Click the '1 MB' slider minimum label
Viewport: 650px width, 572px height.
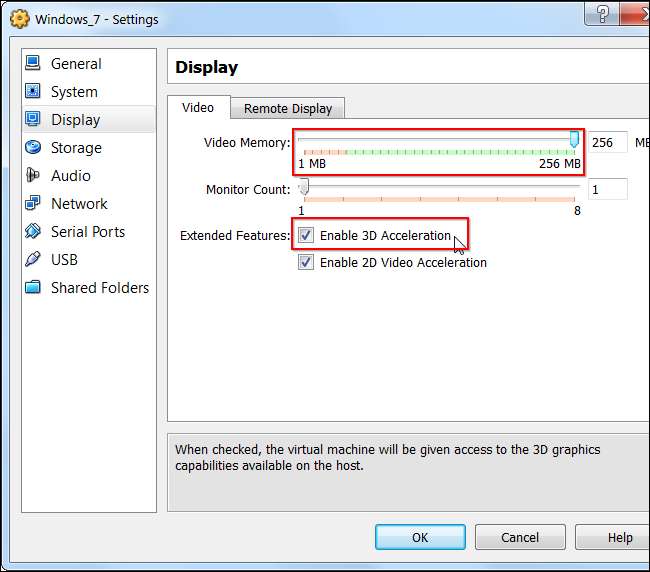tap(312, 164)
